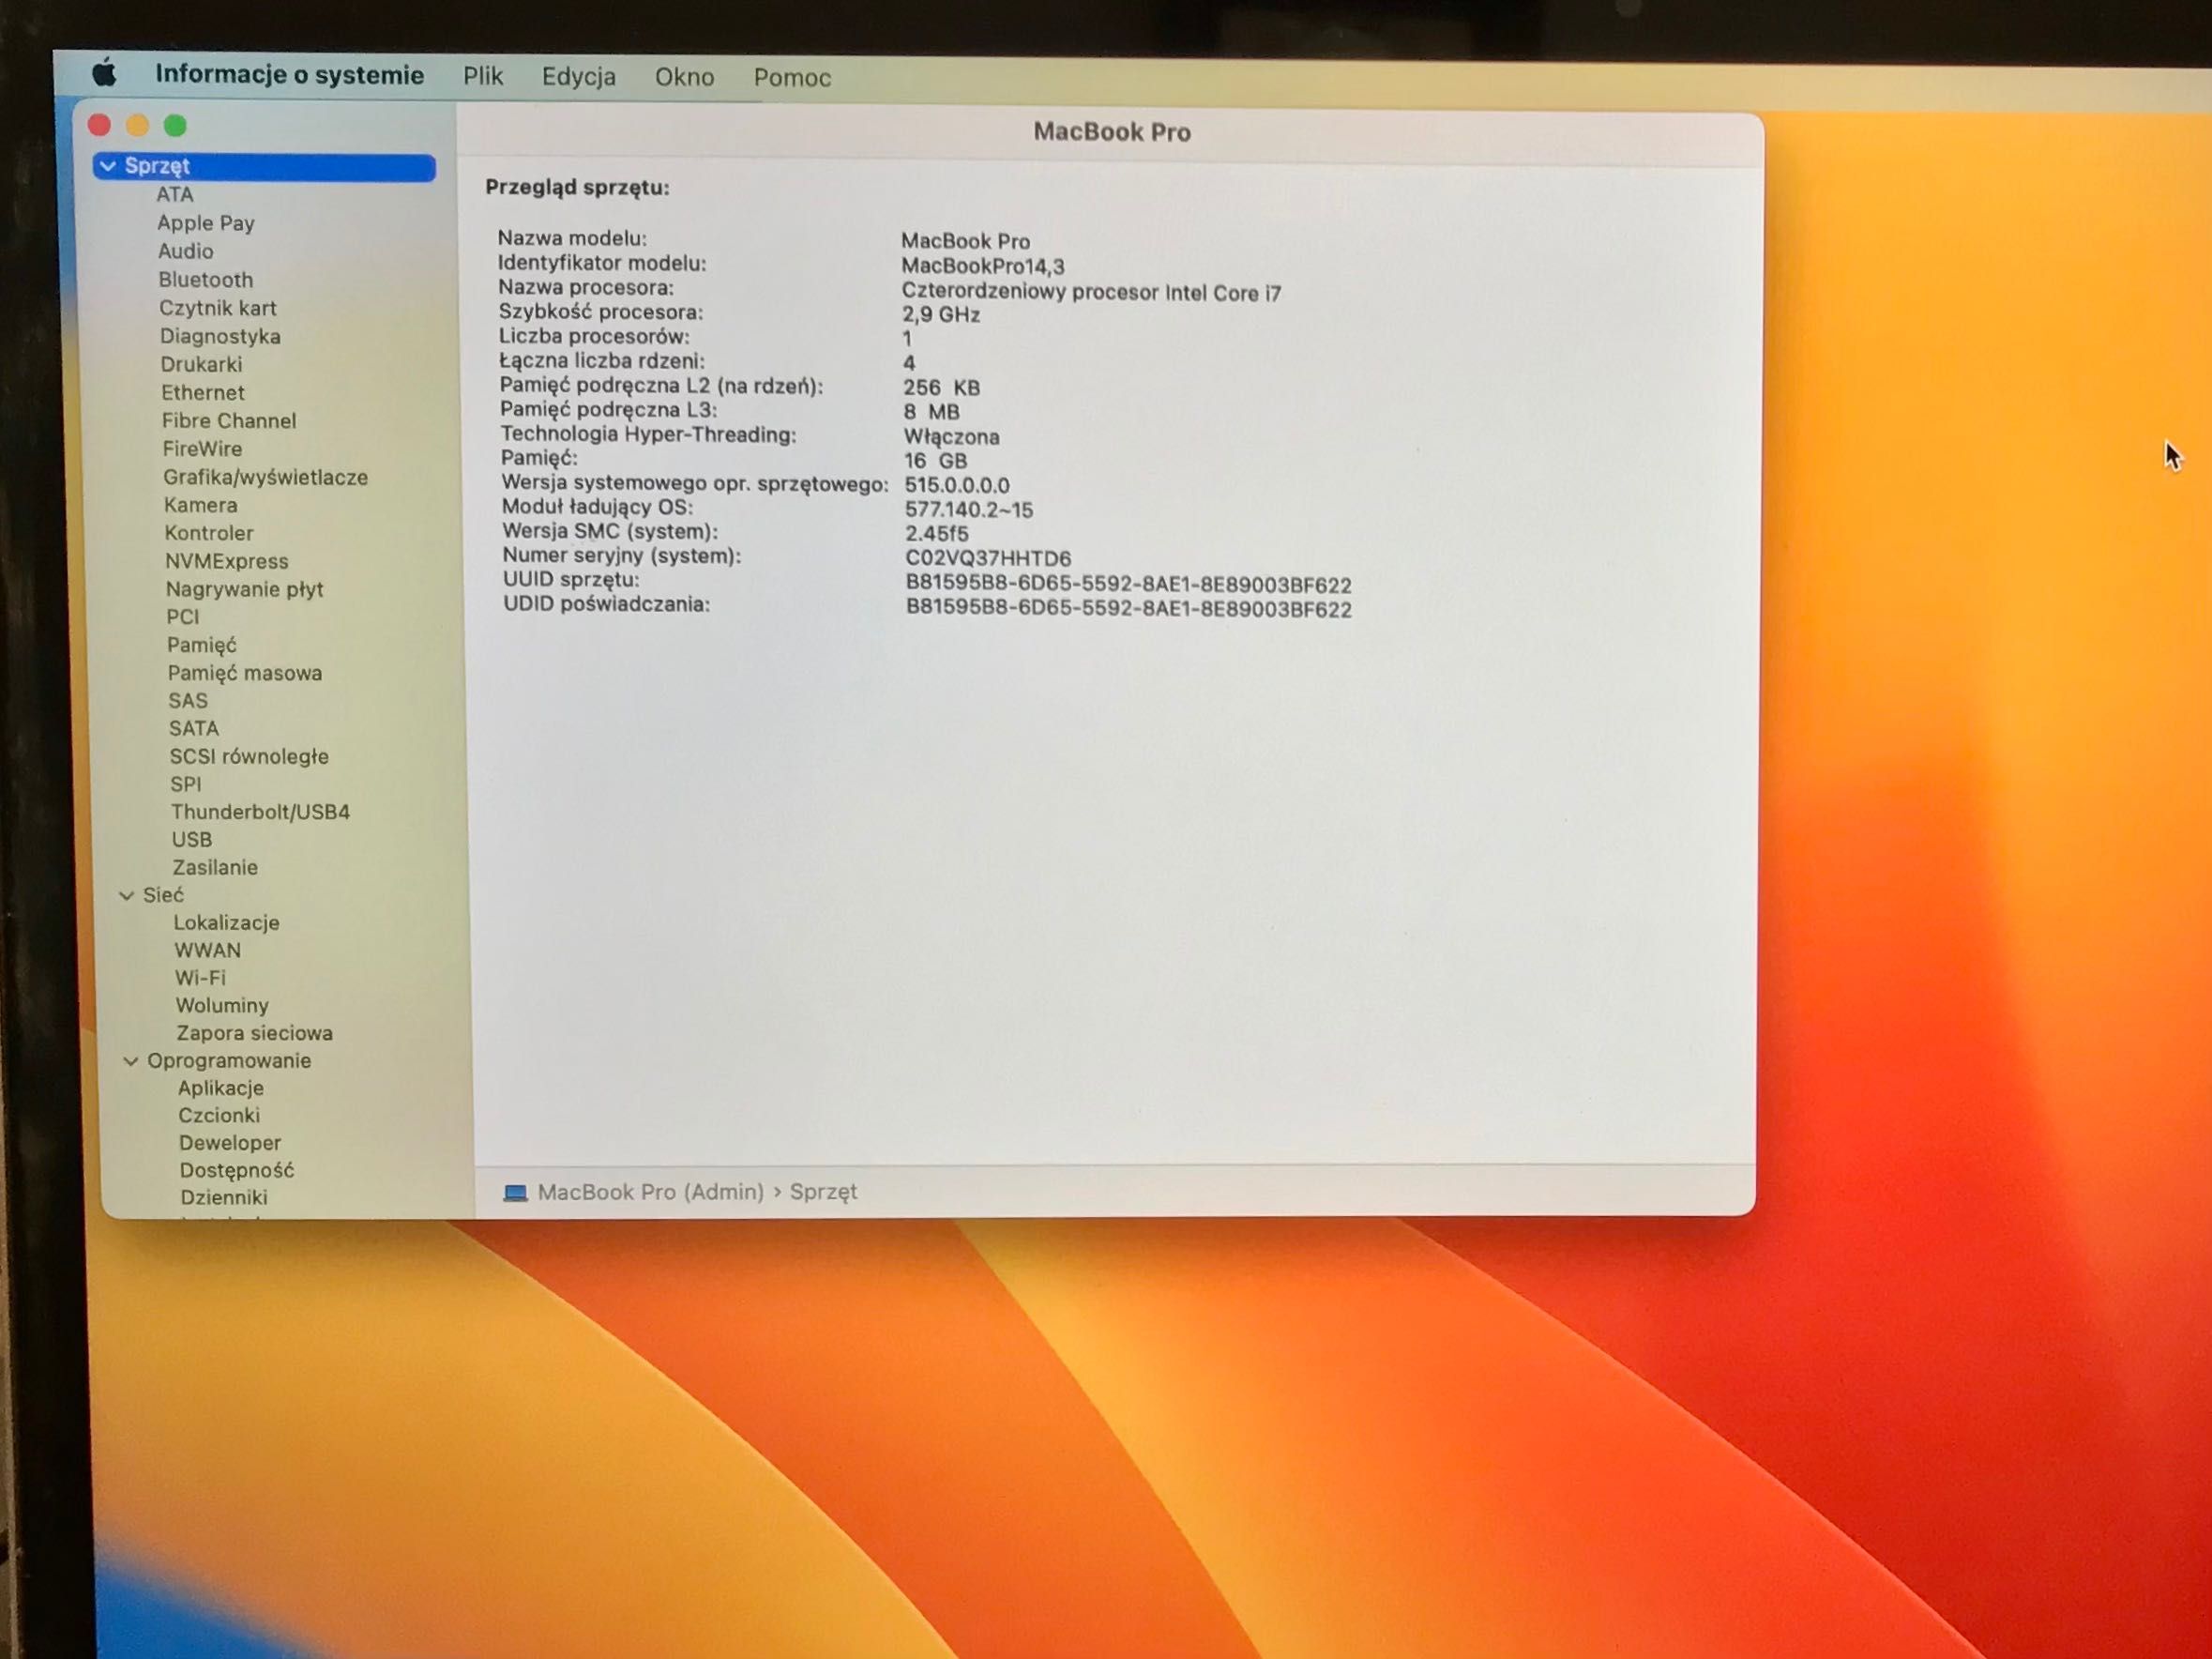Click MacBook Pro (Admin) in the path bar
Viewport: 2212px width, 1659px height.
651,1192
